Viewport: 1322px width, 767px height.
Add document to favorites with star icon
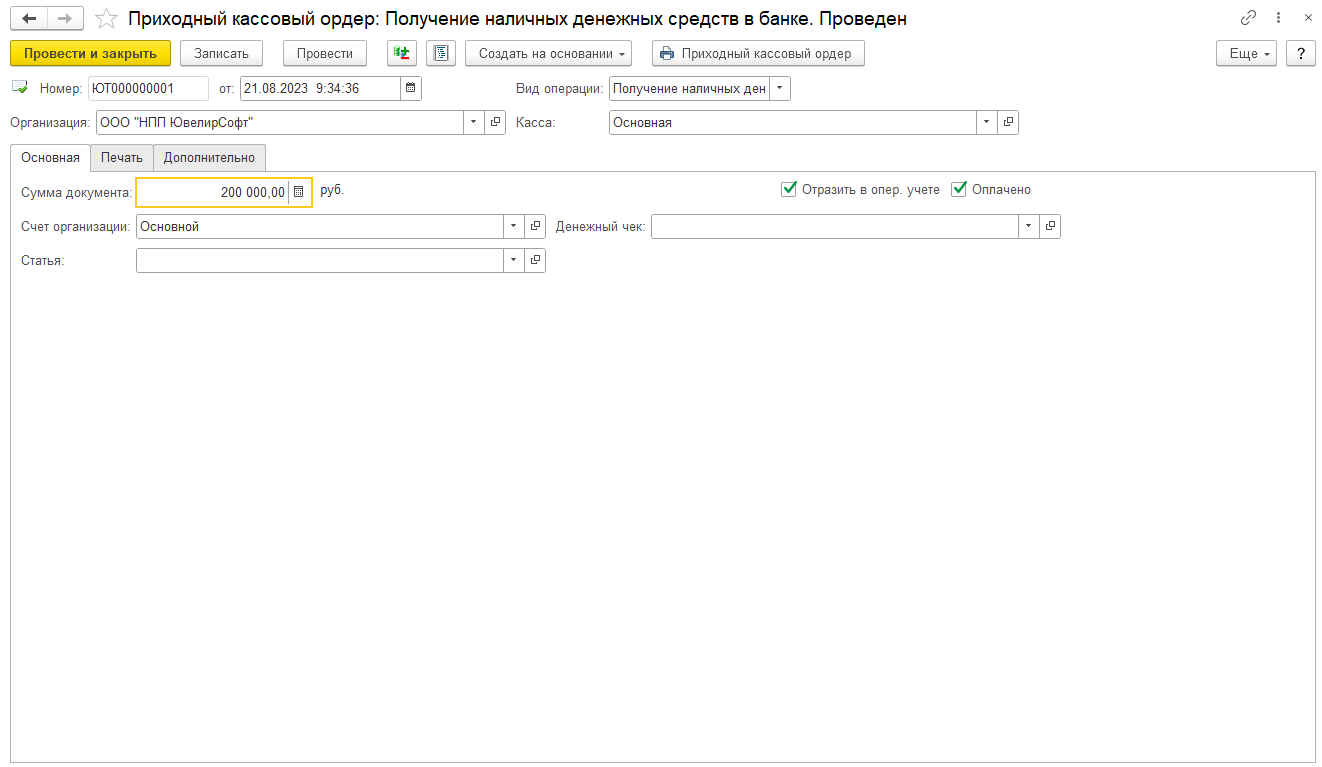click(x=106, y=19)
